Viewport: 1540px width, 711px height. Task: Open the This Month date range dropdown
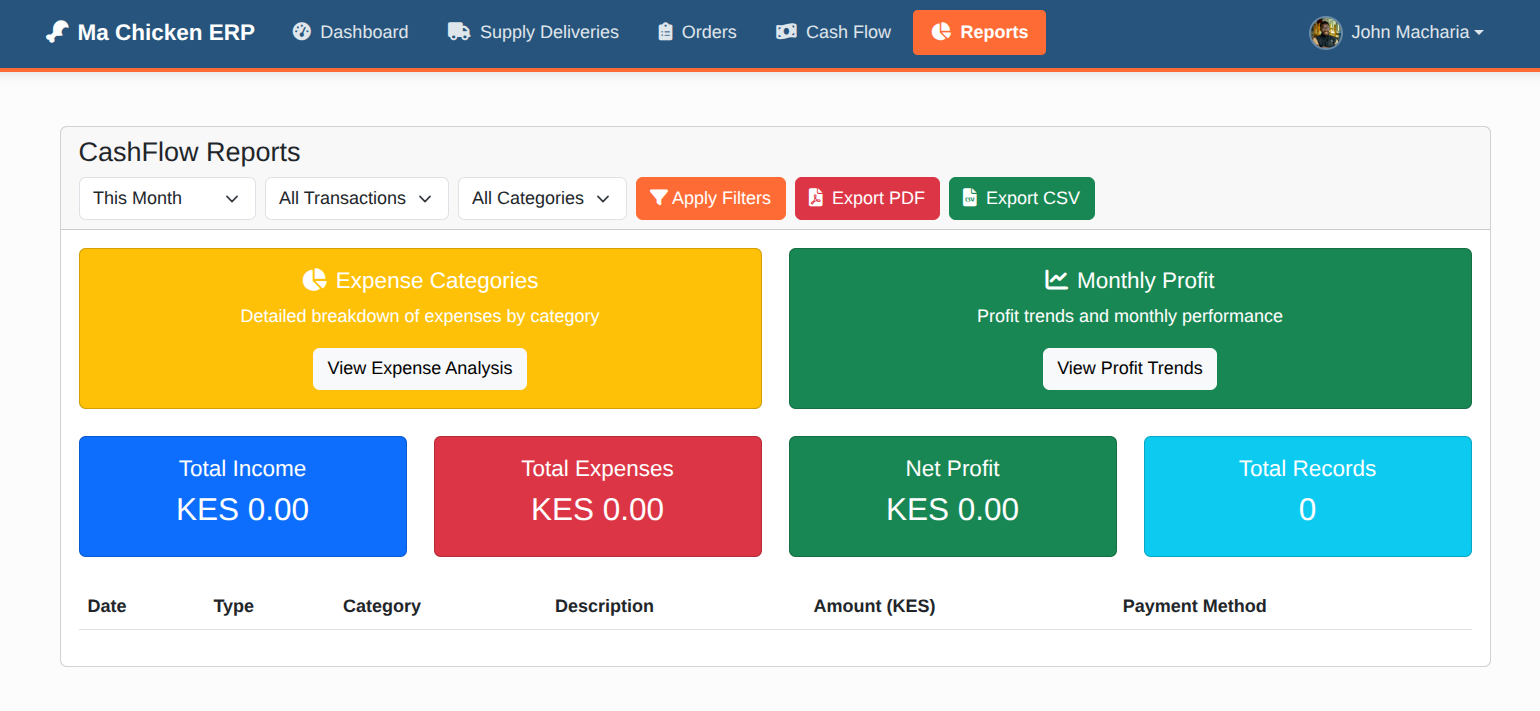[166, 198]
